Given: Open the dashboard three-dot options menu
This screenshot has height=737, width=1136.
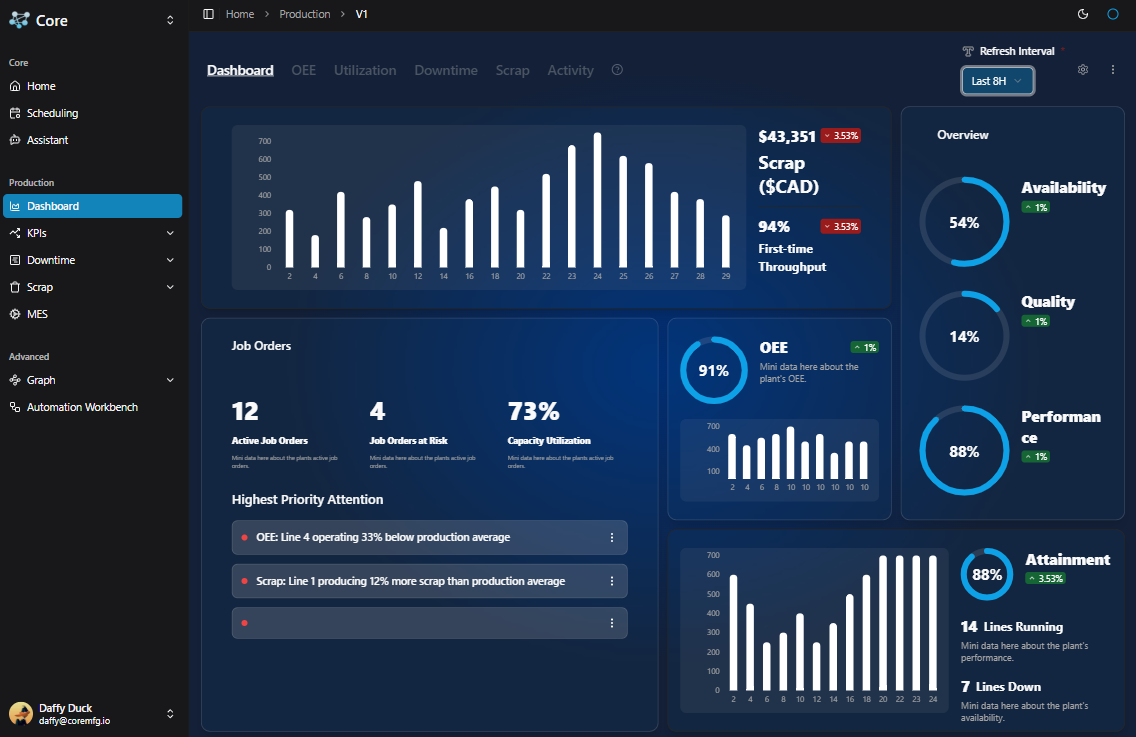Looking at the screenshot, I should [x=1113, y=70].
